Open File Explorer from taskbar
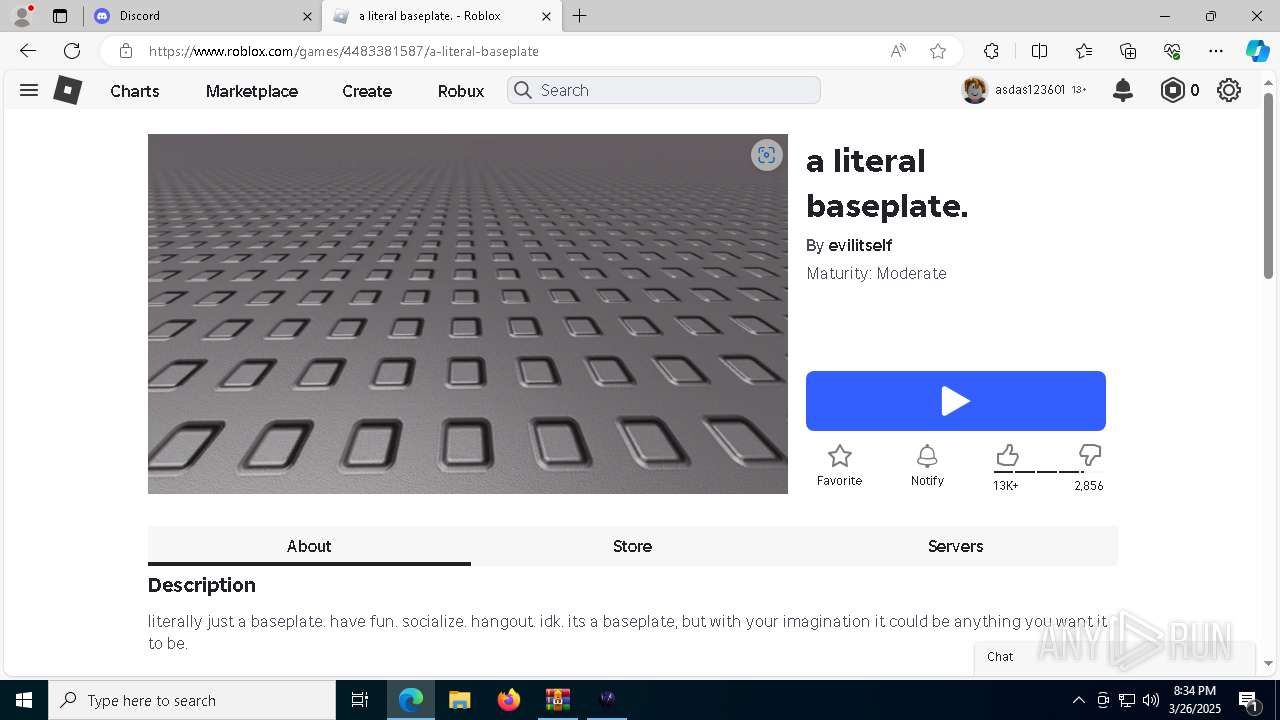 pos(459,700)
